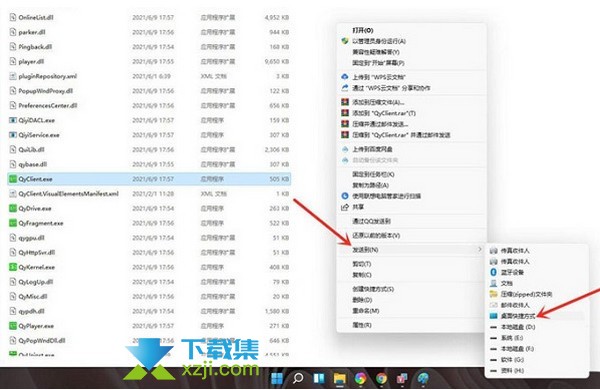This screenshot has width=600, height=390.
Task: Open taskbar Search magnifier
Action: click(298, 379)
